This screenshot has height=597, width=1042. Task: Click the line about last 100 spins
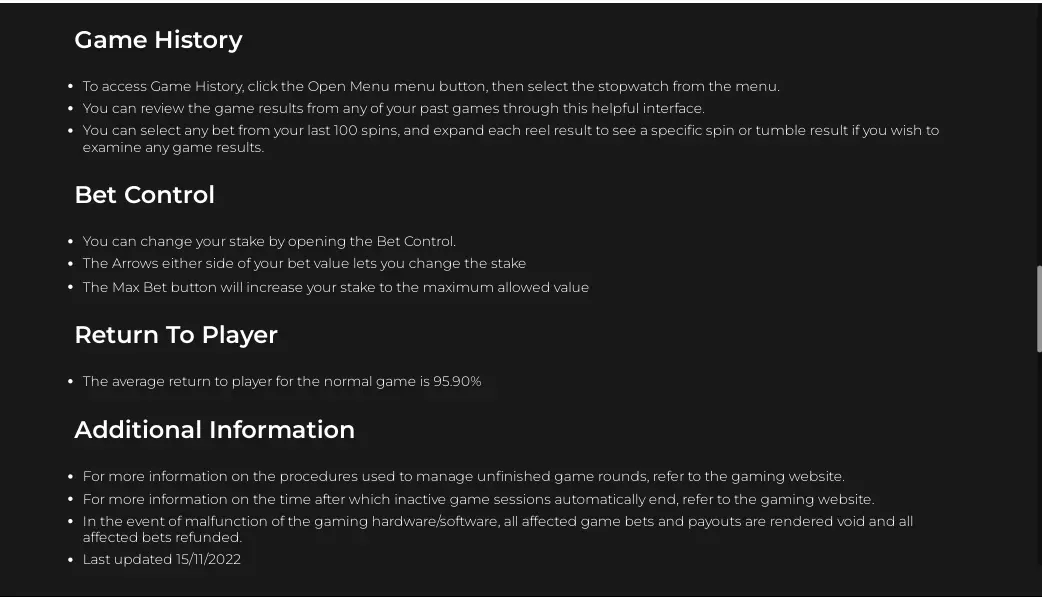coord(510,139)
